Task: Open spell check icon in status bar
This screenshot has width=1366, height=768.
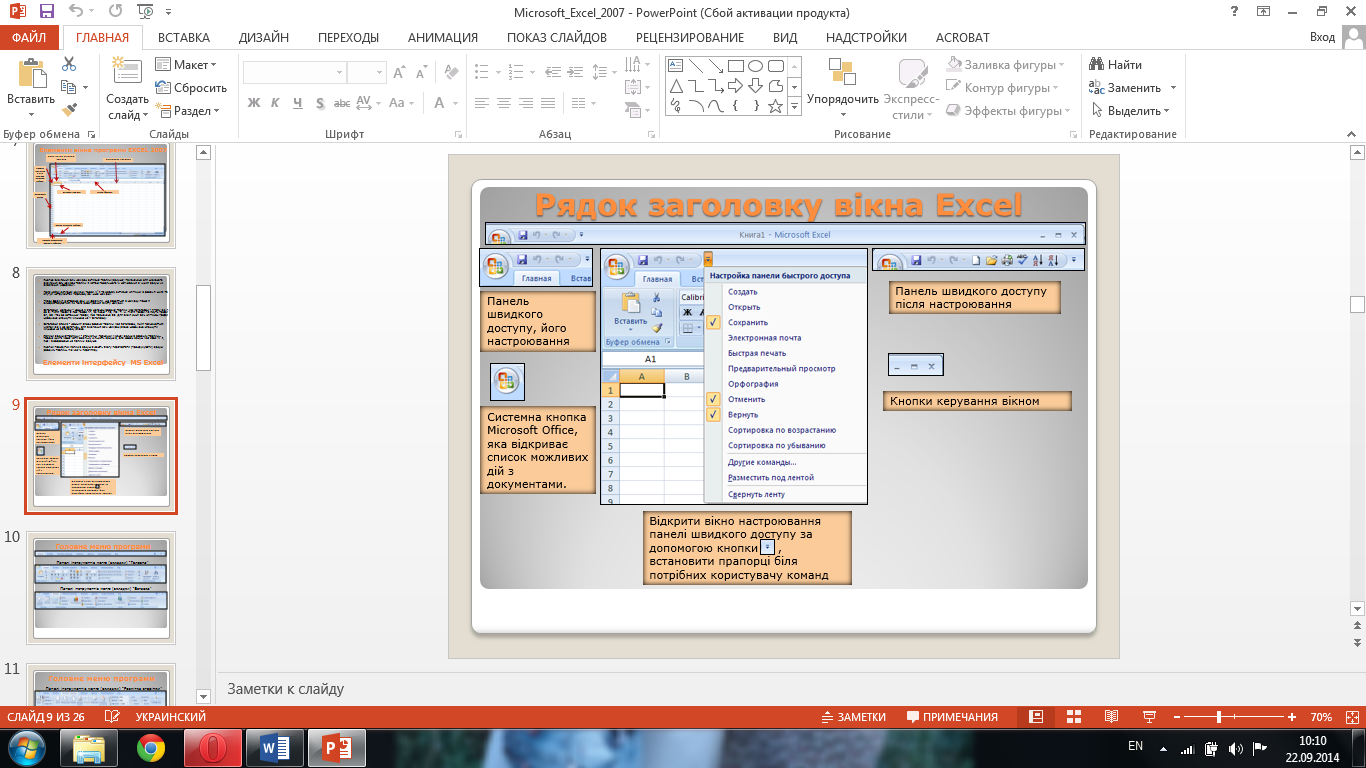Action: (113, 717)
